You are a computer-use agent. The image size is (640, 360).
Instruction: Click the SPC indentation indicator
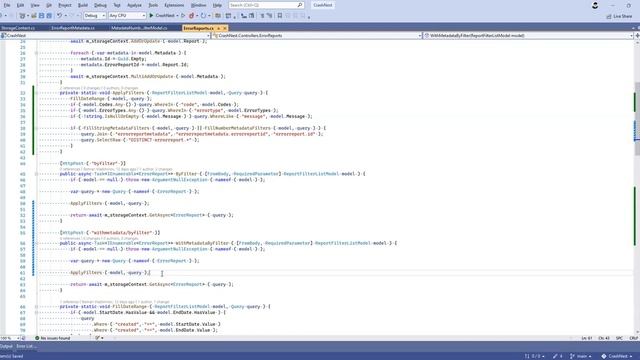pos(620,338)
